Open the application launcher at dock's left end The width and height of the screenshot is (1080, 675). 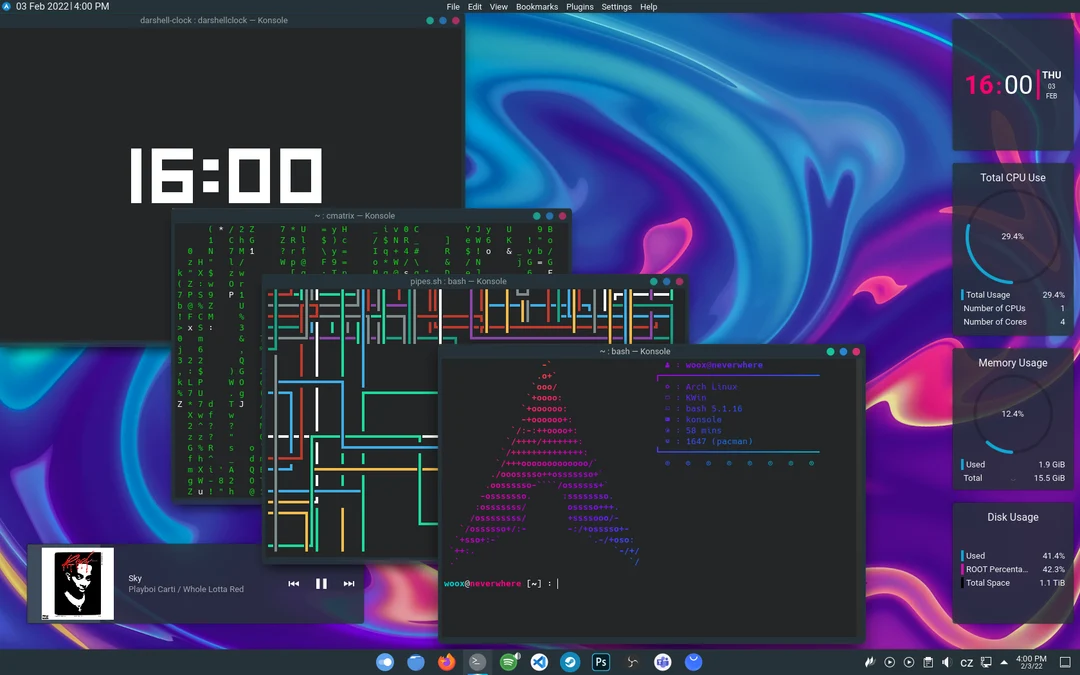coord(385,662)
